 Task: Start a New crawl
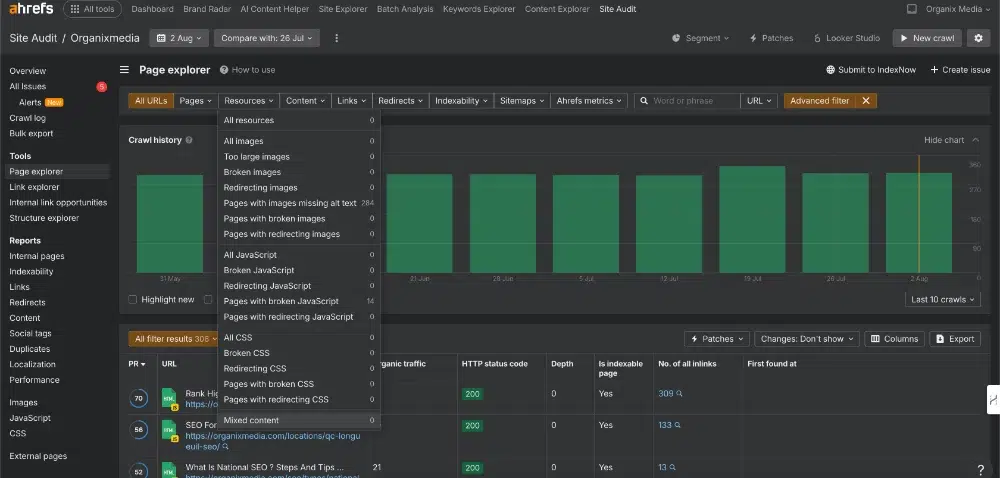click(927, 38)
